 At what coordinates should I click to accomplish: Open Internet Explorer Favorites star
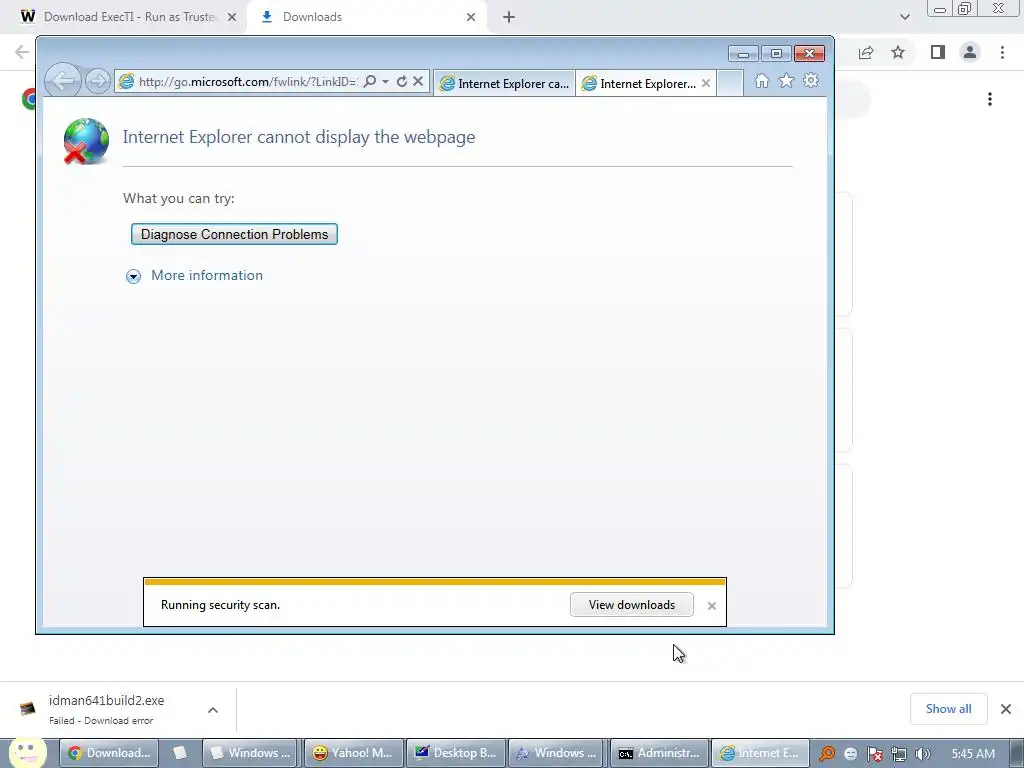[786, 81]
